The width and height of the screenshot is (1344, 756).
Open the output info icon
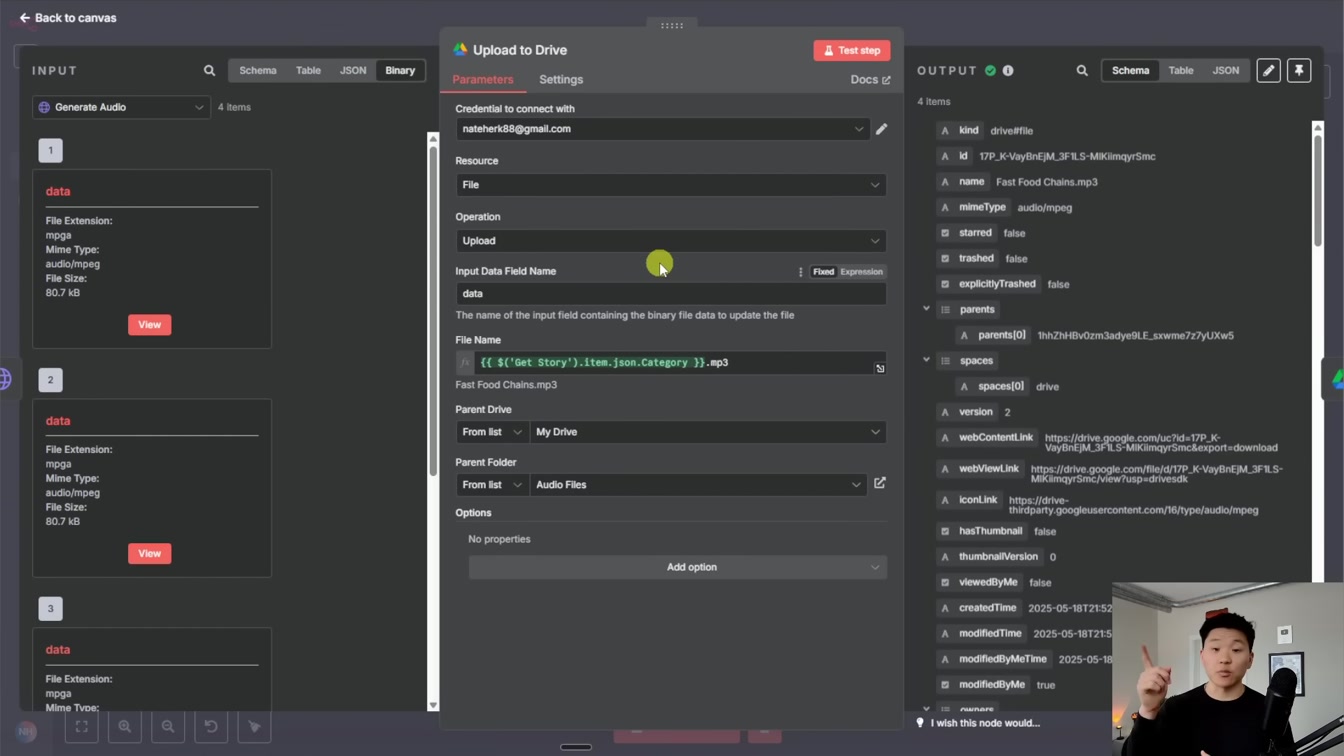[x=1008, y=71]
